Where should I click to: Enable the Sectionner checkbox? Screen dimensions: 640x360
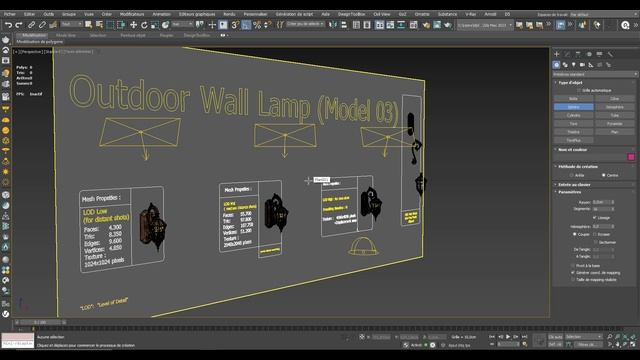tap(596, 242)
